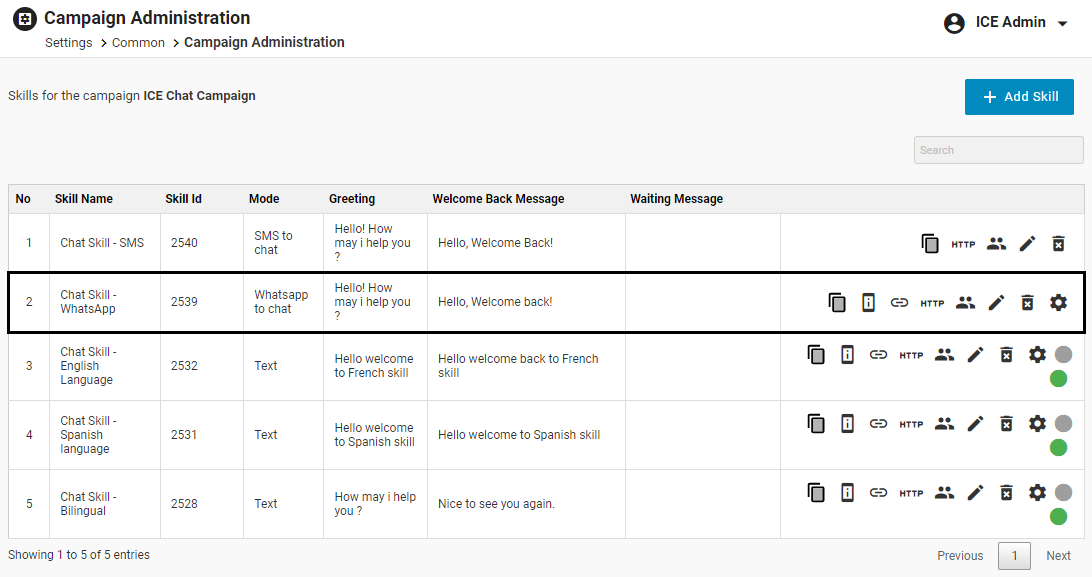Sort the table by Skill Name column
1092x577 pixels.
click(84, 199)
